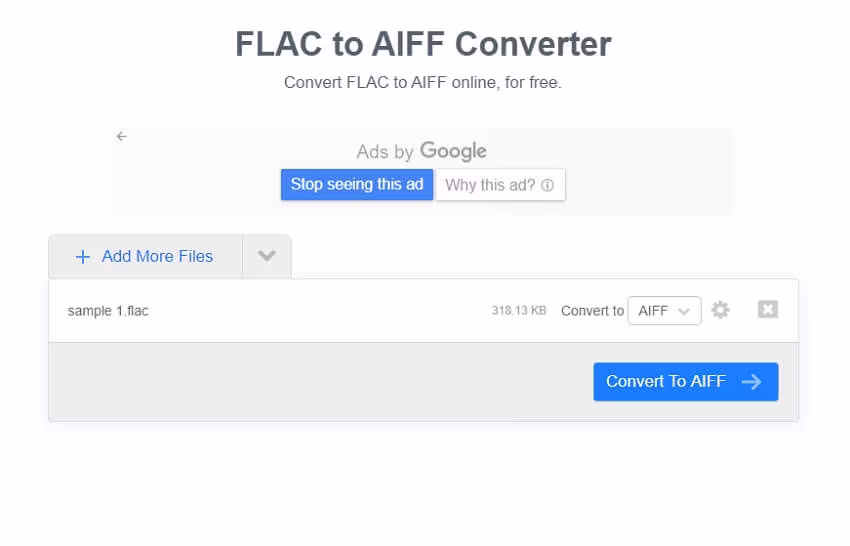Viewport: 850px width, 546px height.
Task: Click the Why this ad? button
Action: tap(499, 185)
